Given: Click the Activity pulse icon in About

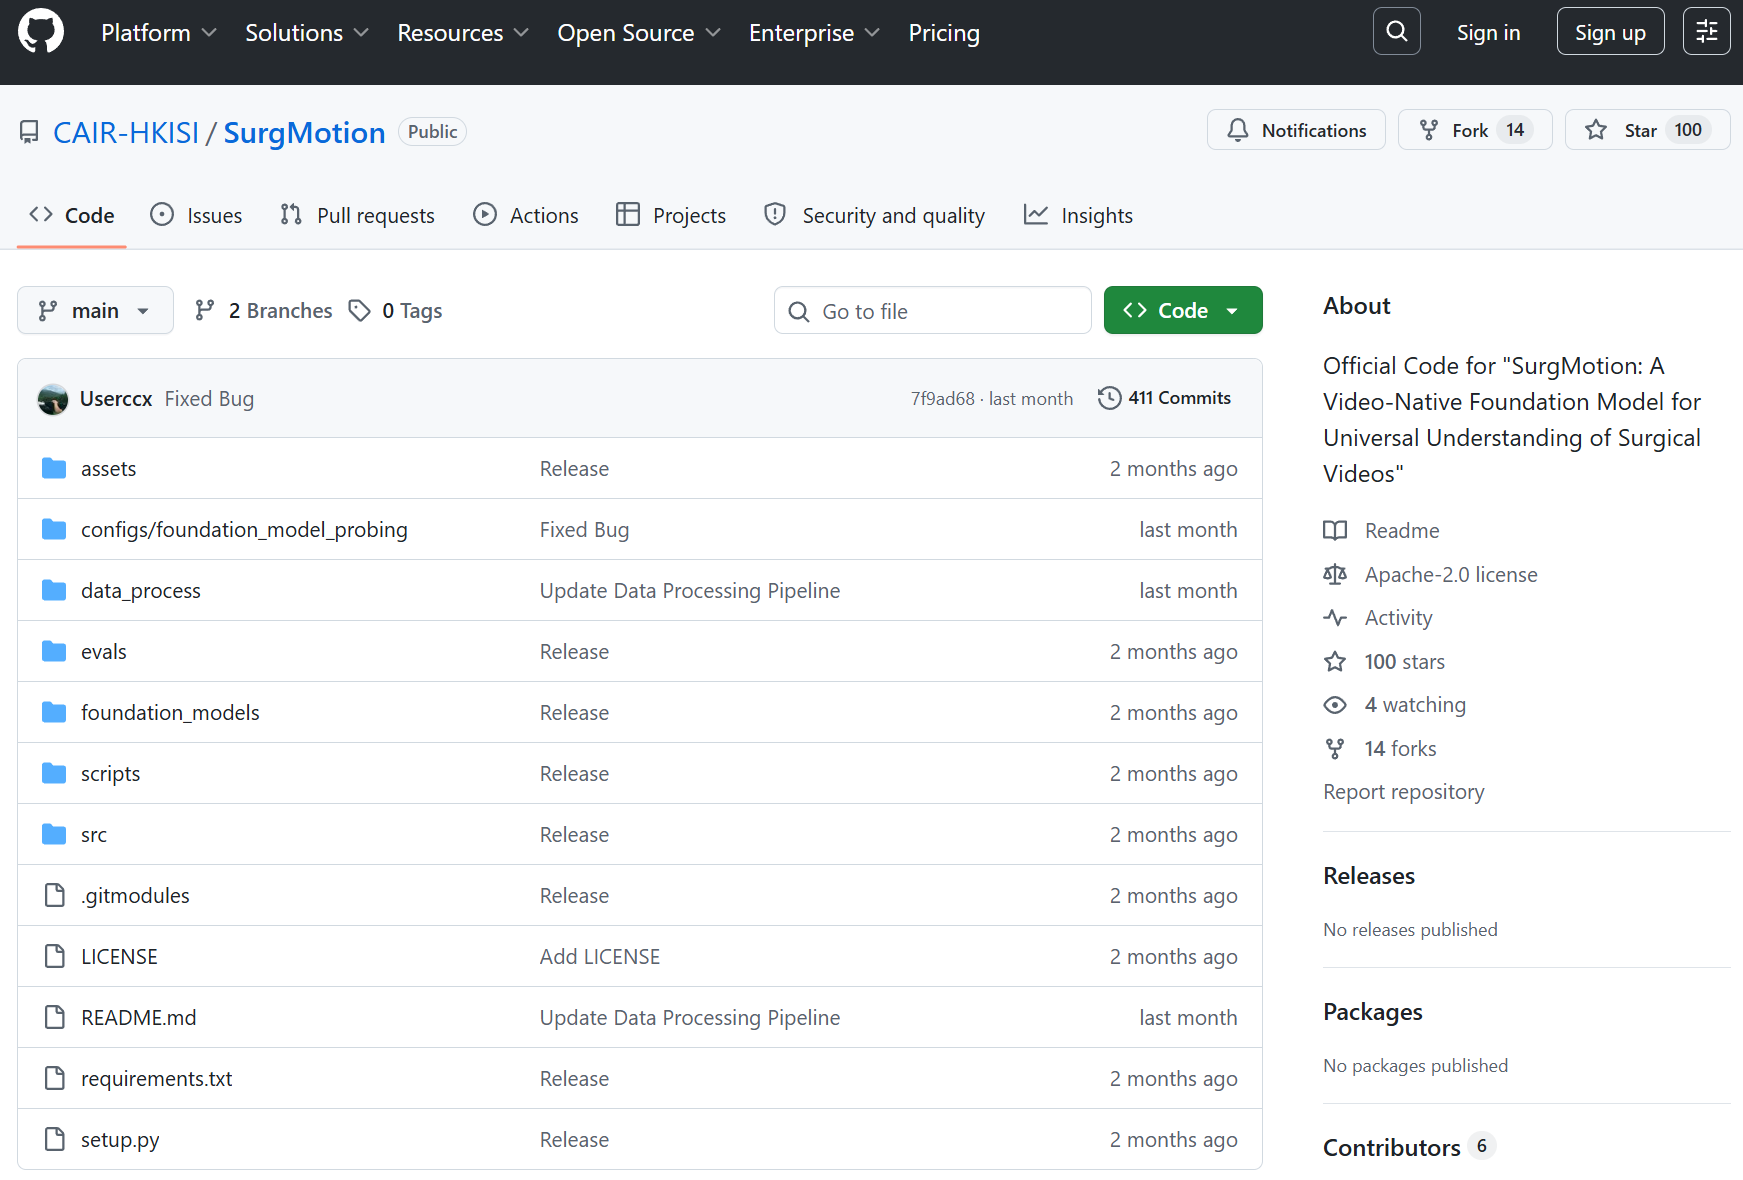Looking at the screenshot, I should point(1335,618).
